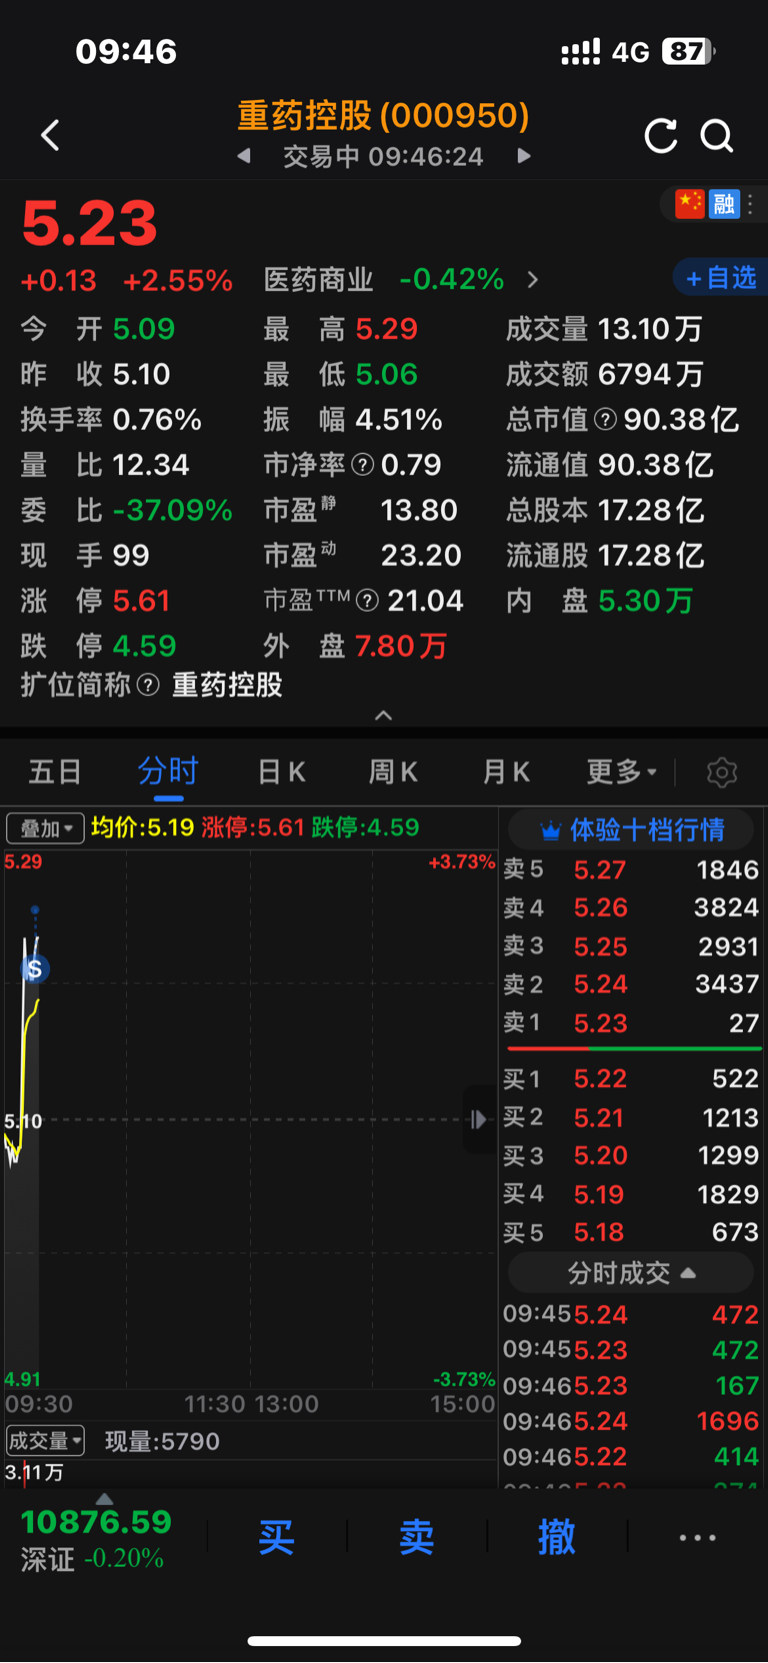Tap the blue 融 margin badge
Screen dimensions: 768x1663
point(723,204)
